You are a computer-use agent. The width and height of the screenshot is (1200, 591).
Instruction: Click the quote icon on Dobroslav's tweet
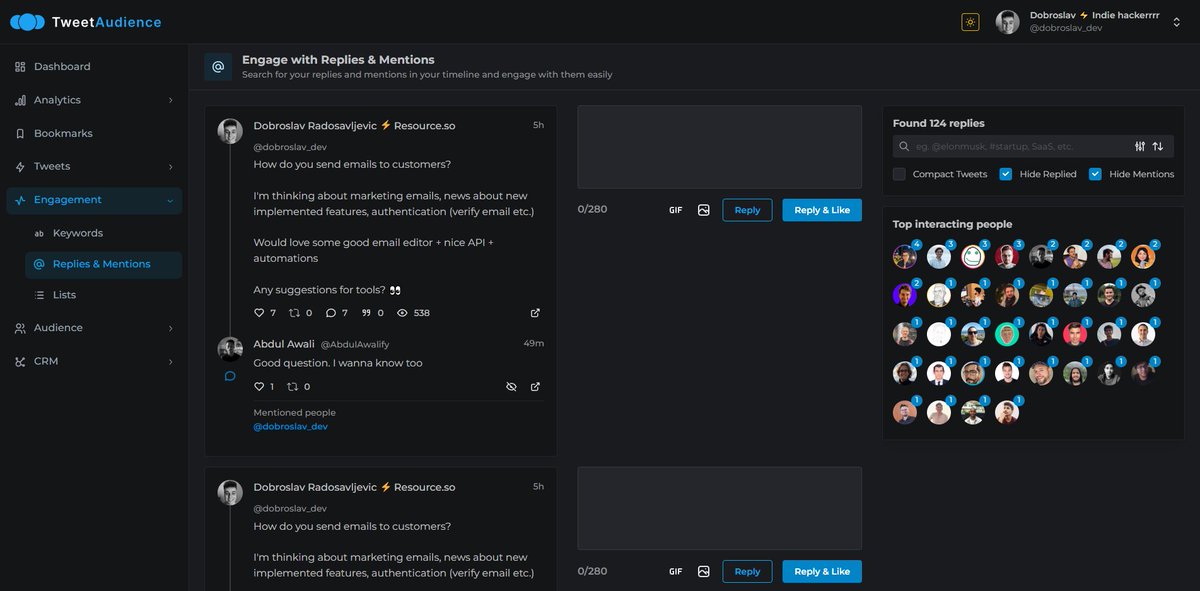(366, 313)
